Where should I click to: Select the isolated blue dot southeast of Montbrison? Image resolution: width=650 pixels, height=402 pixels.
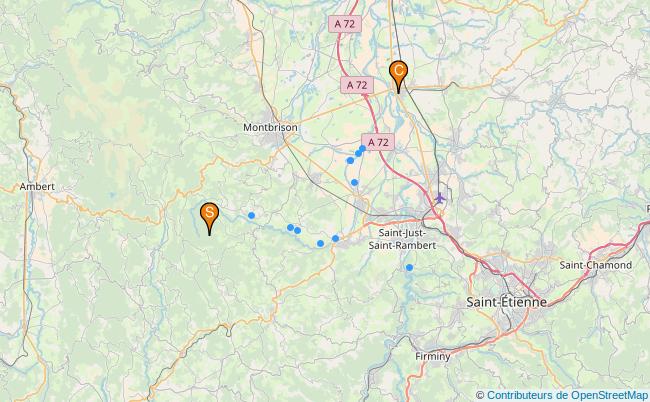tap(354, 182)
